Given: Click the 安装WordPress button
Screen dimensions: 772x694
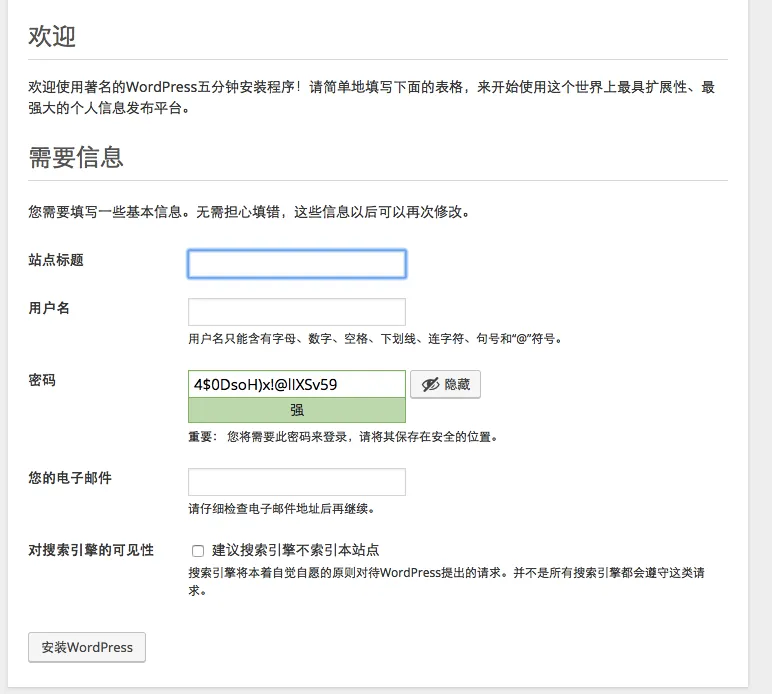Looking at the screenshot, I should [87, 647].
